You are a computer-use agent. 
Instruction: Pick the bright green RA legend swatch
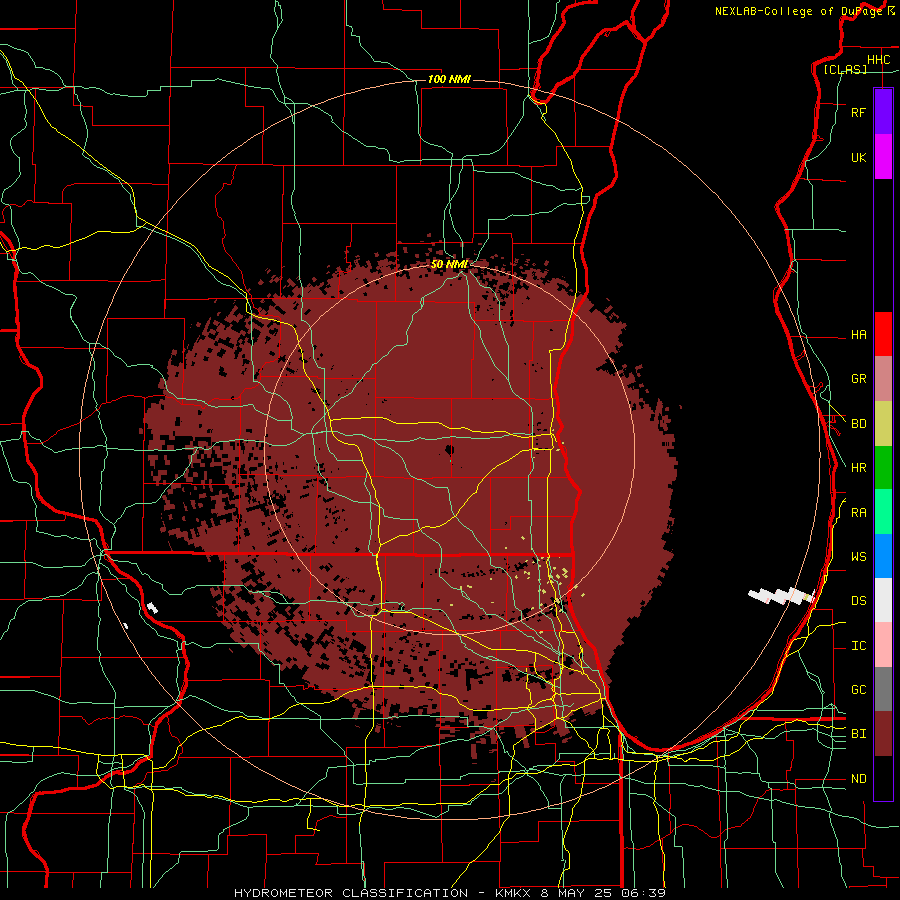click(883, 512)
